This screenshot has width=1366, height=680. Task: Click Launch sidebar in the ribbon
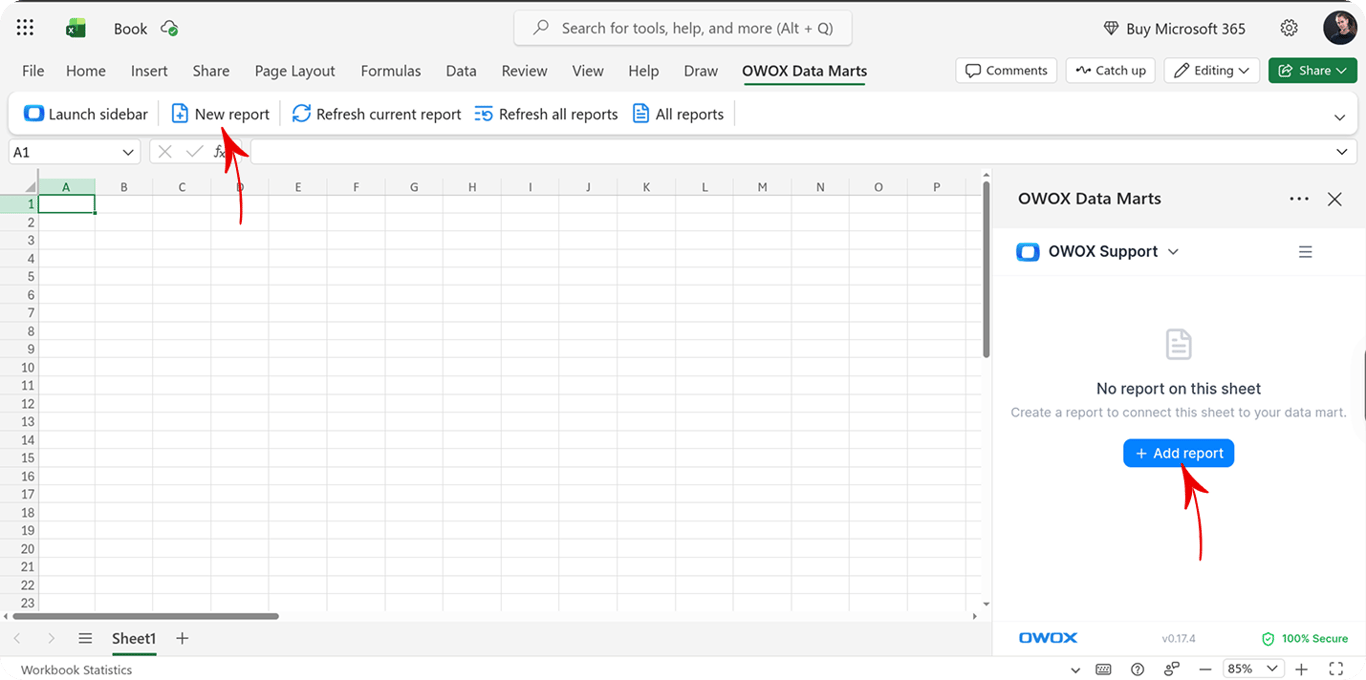[86, 114]
